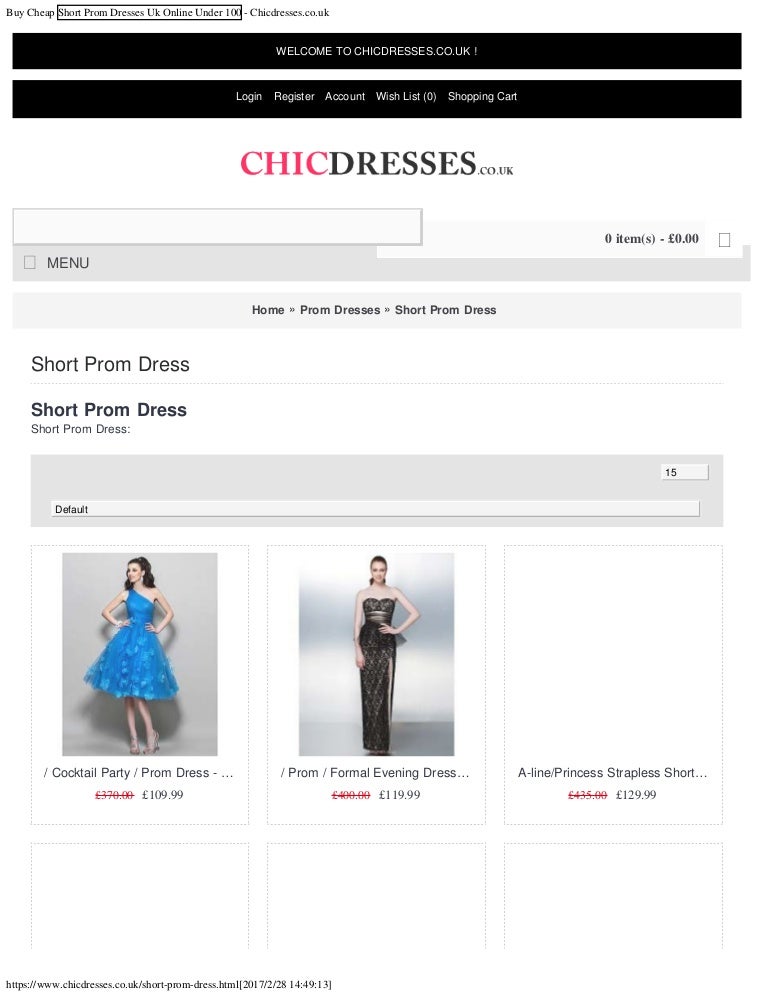Click the 0 item(s) - £0.00 cart summary

[x=651, y=239]
